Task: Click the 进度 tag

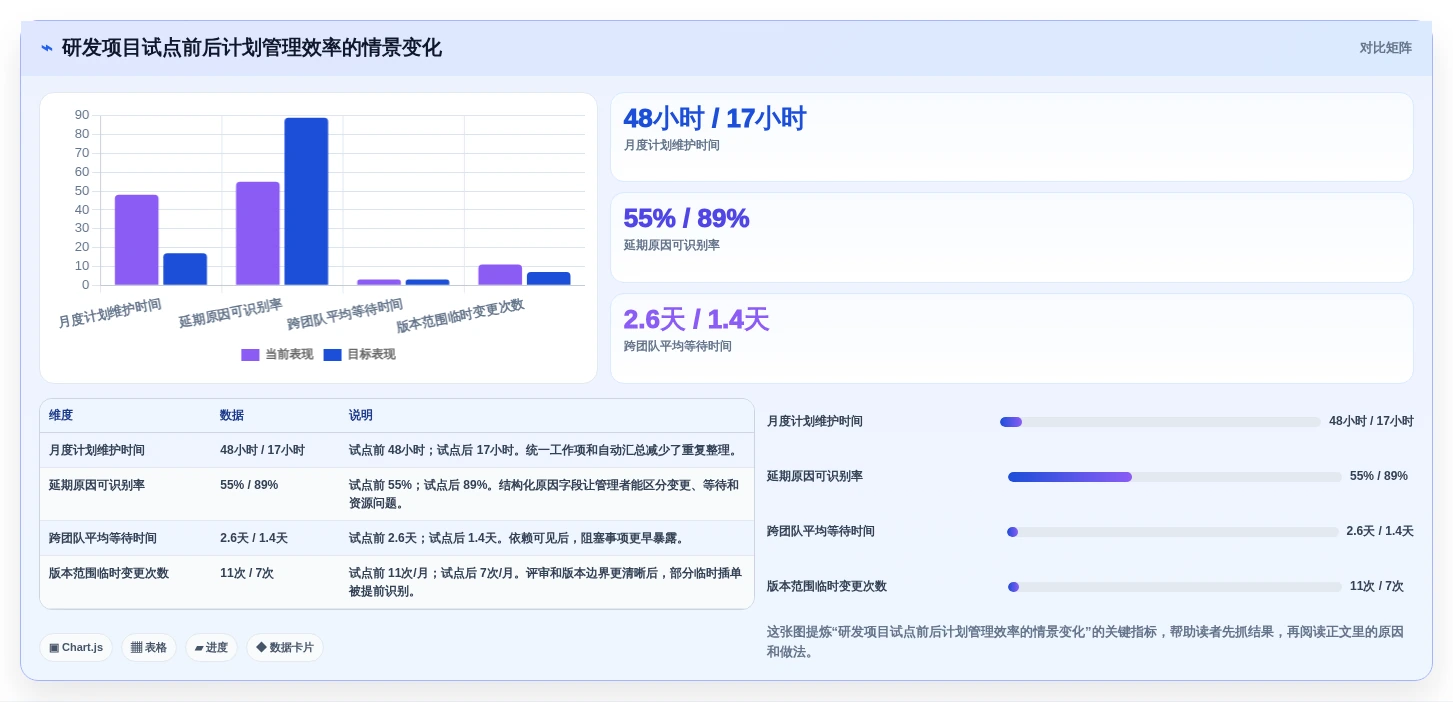Action: click(211, 648)
